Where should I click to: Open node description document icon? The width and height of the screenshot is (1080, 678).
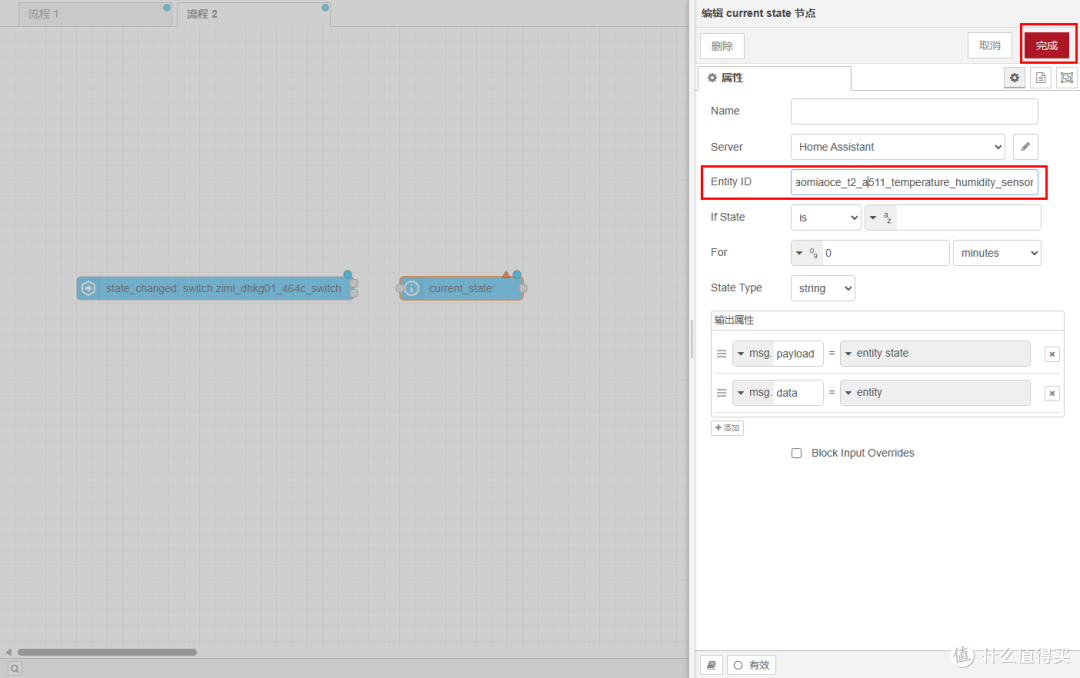(1040, 78)
